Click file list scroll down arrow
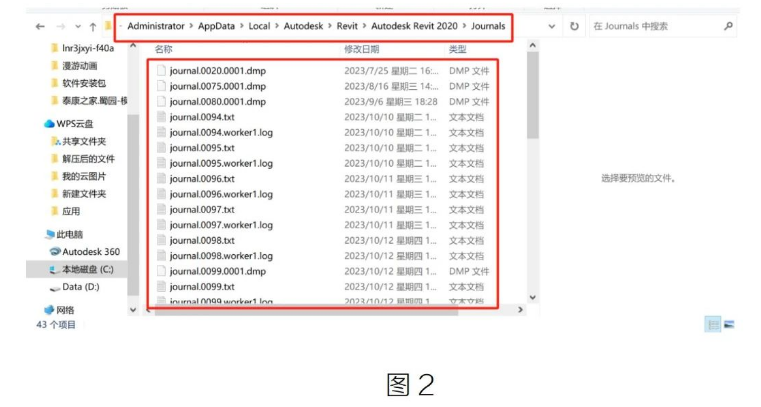761x407 pixels. [532, 297]
